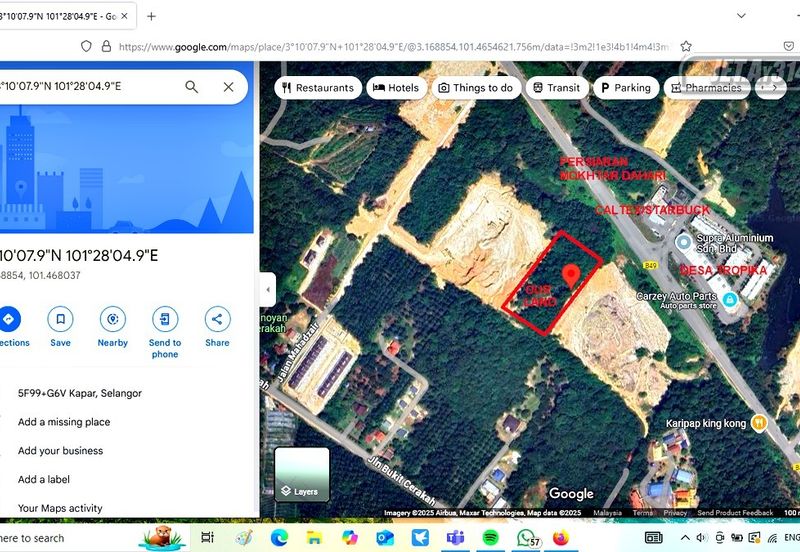Click the Save bookmark icon
The height and width of the screenshot is (552, 800).
point(60,320)
